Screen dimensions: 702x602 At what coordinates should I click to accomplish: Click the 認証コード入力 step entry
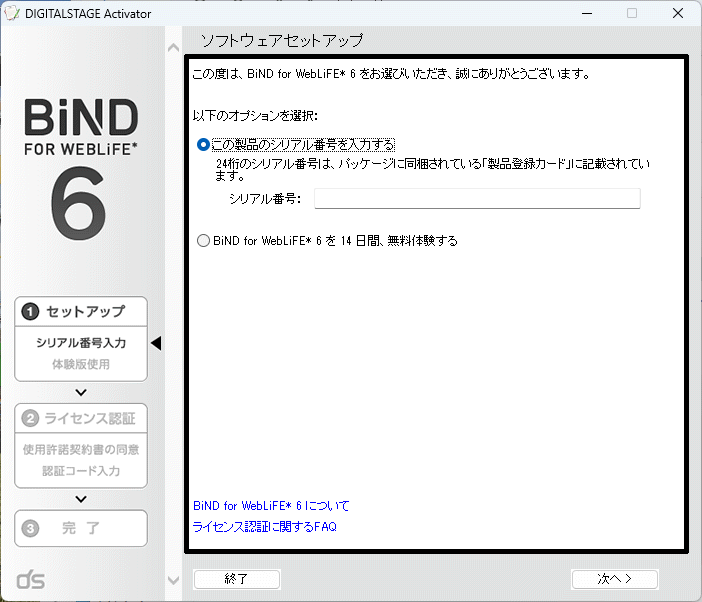coord(81,471)
